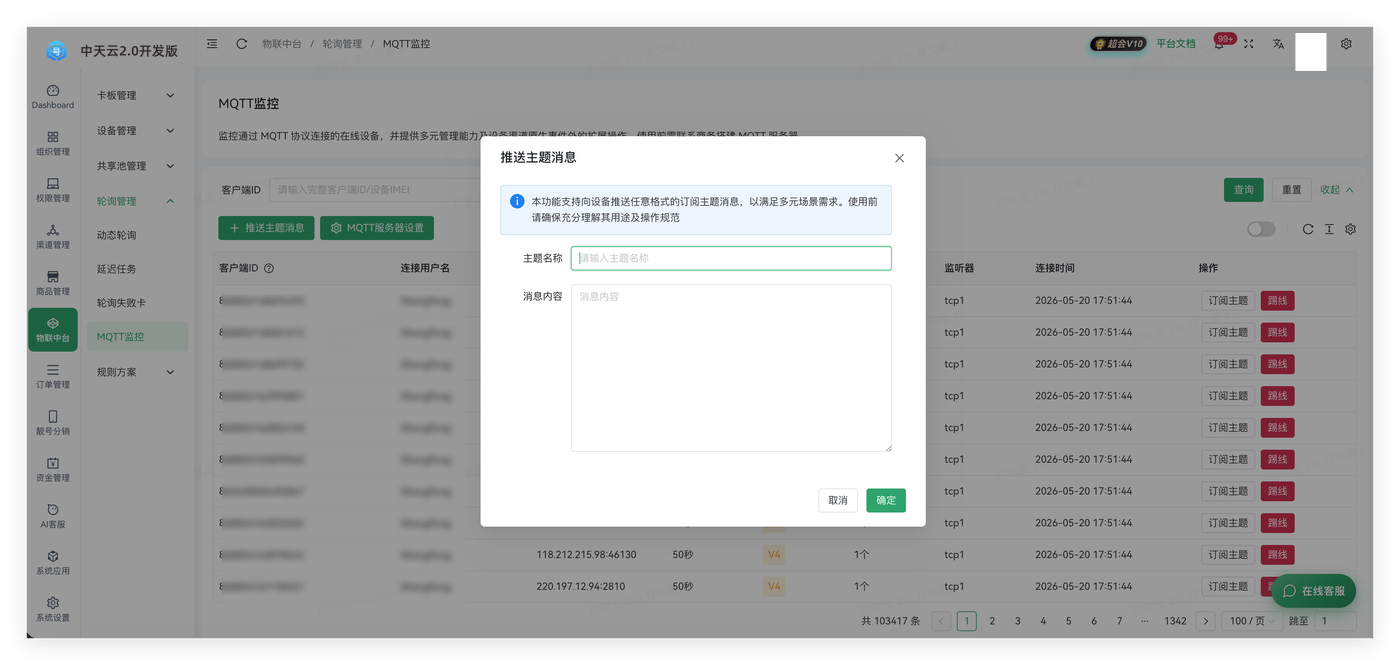Expand the 规则方案 menu

pyautogui.click(x=135, y=372)
